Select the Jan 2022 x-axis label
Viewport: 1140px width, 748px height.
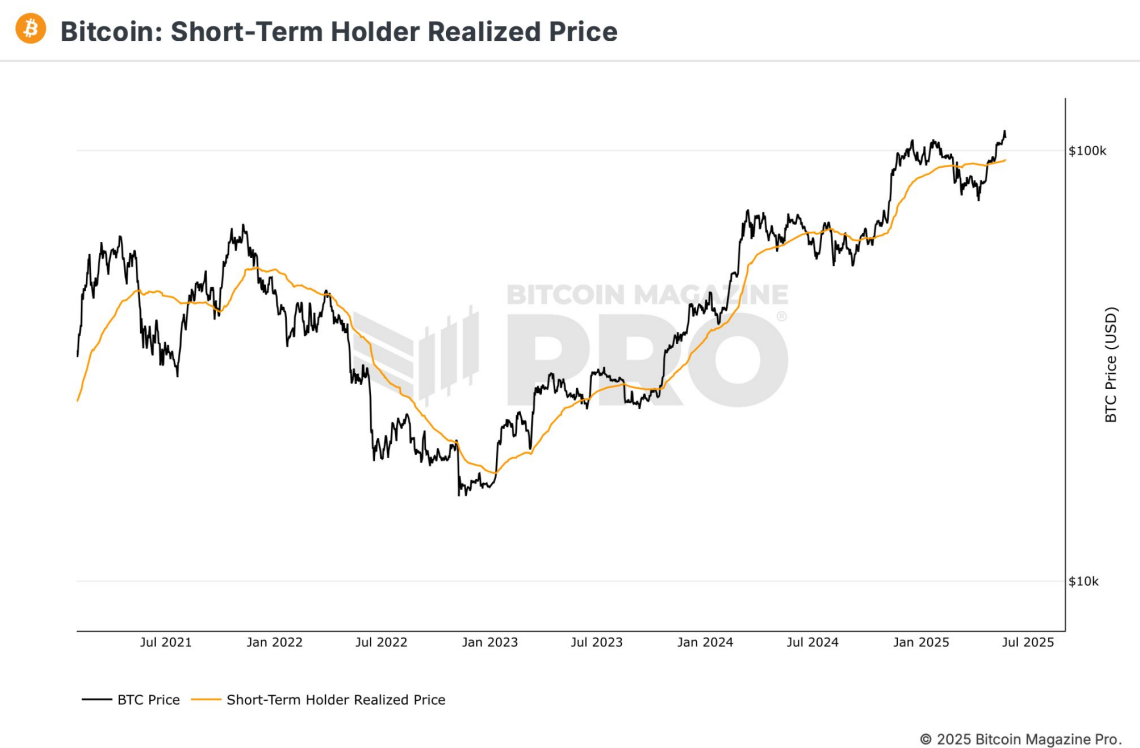pos(274,642)
